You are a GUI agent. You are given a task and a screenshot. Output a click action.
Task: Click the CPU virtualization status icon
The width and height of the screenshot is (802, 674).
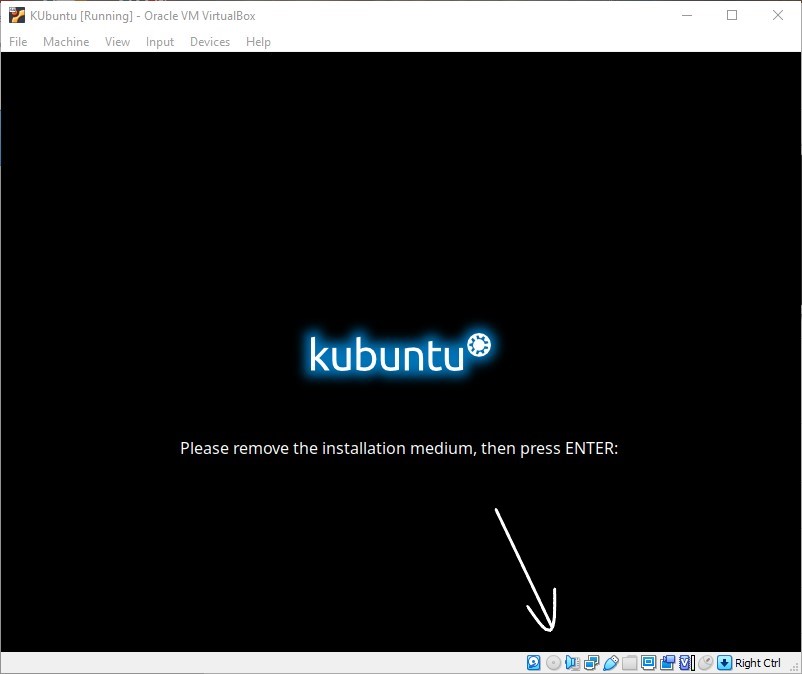[x=686, y=663]
